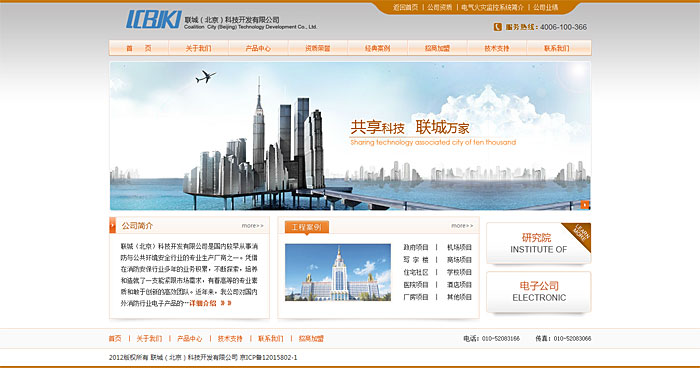Click the double arrow icon after 详细介绍

point(226,303)
